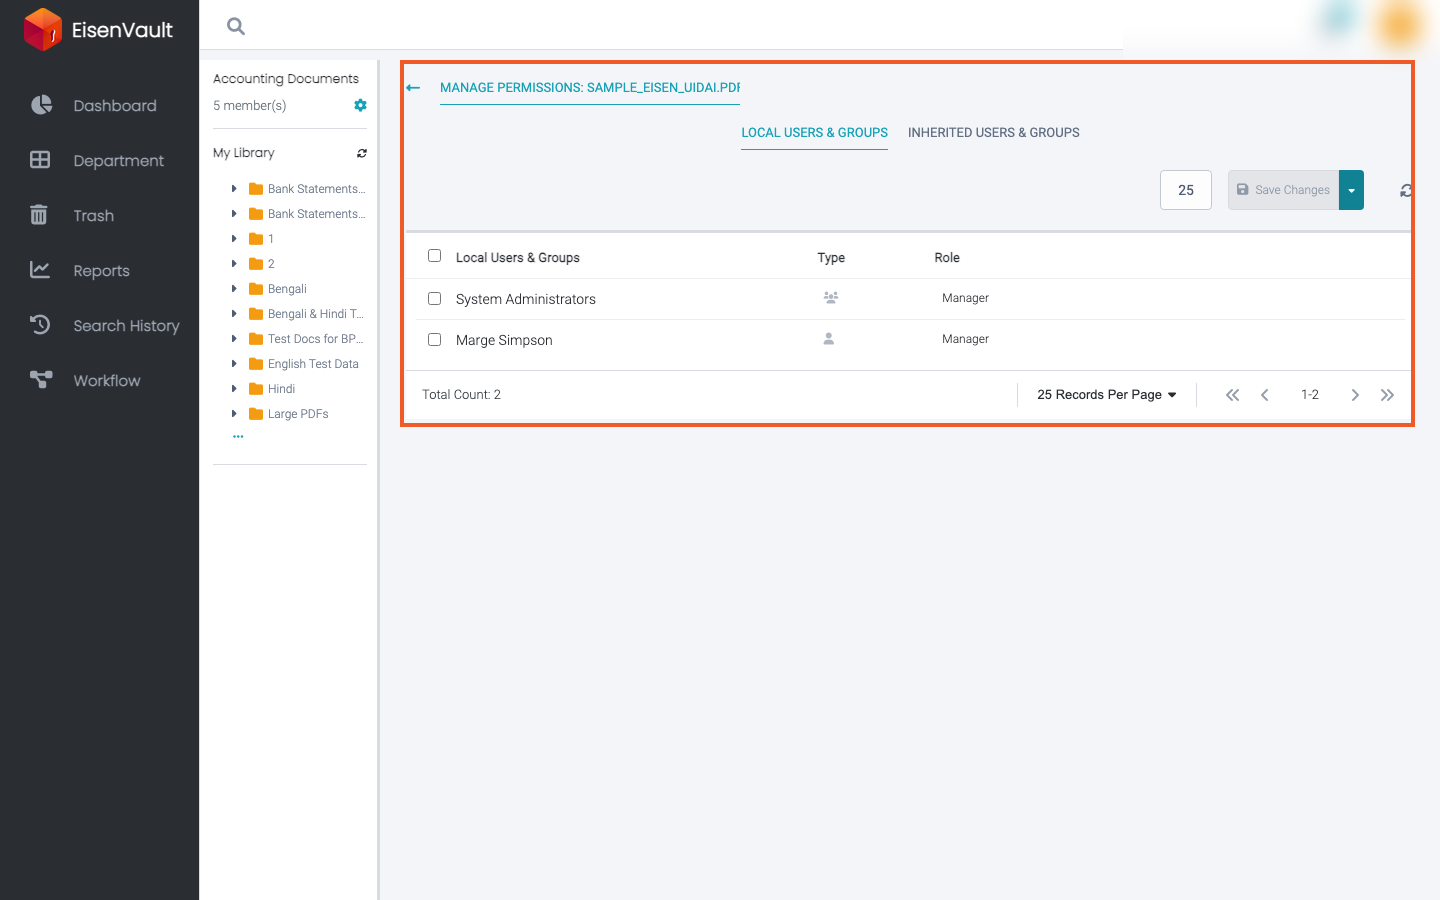1440x900 pixels.
Task: Click Marge Simpson user type icon
Action: pyautogui.click(x=828, y=339)
